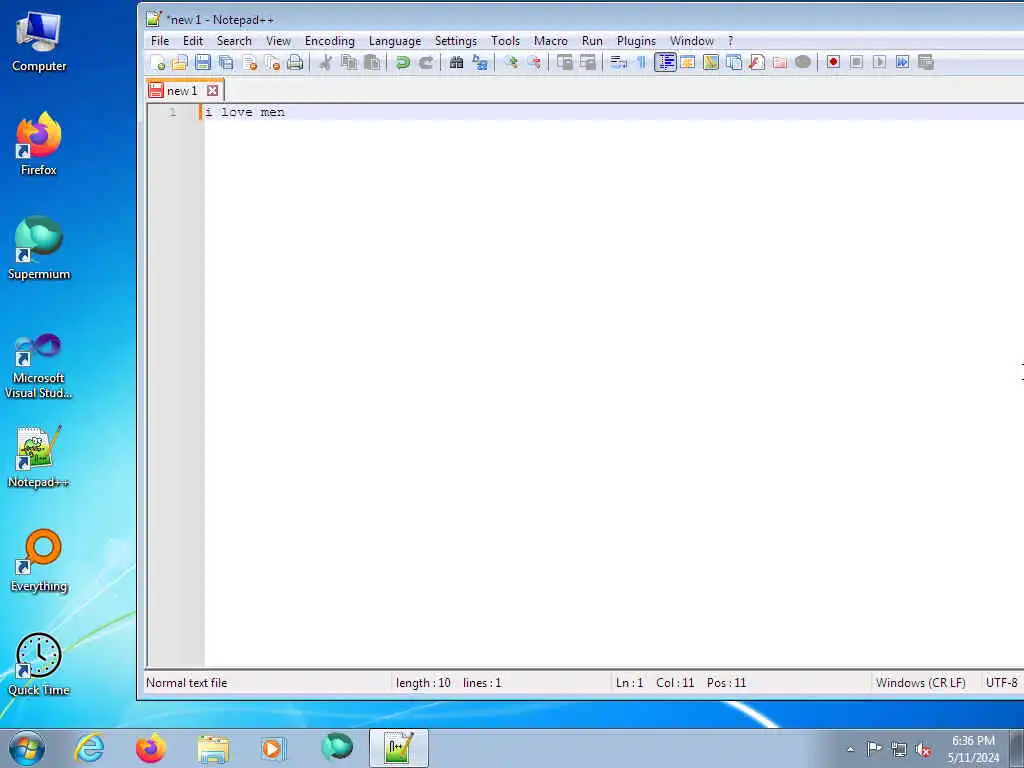Print the document using the printer icon

[295, 63]
